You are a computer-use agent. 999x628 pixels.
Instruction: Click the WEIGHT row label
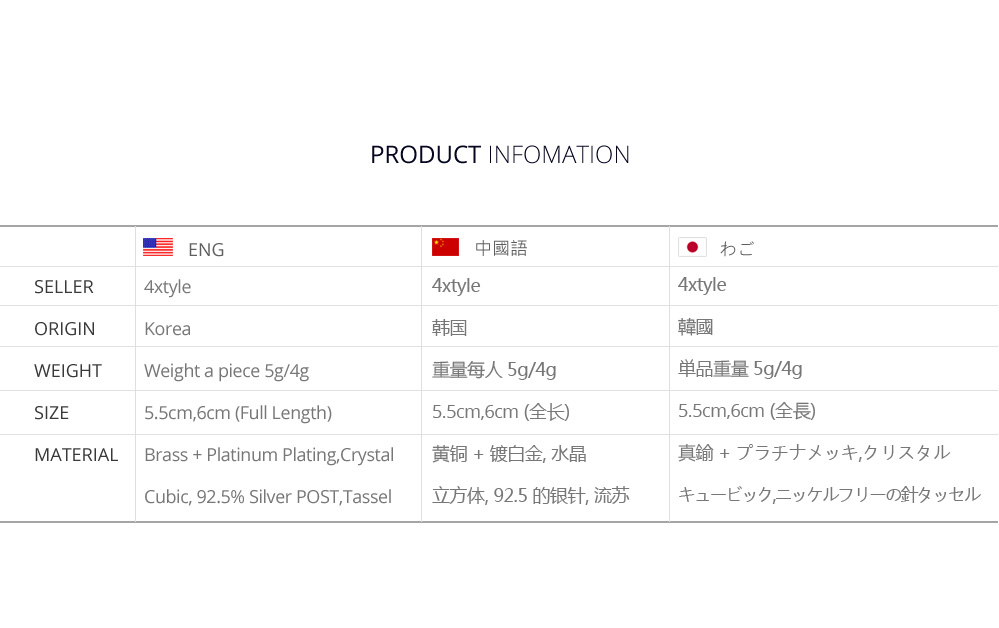(x=68, y=371)
